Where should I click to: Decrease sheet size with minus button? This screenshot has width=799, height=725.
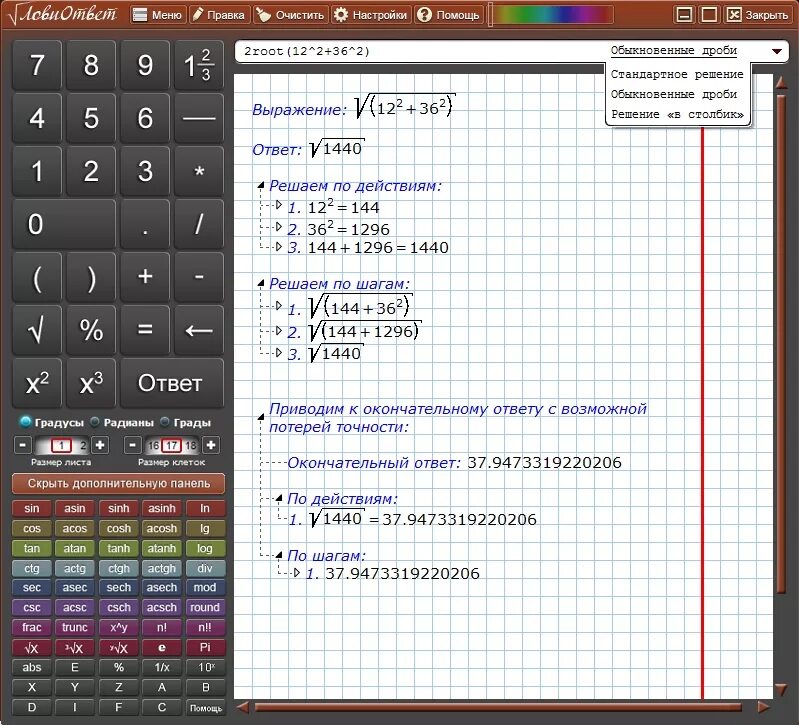click(22, 445)
